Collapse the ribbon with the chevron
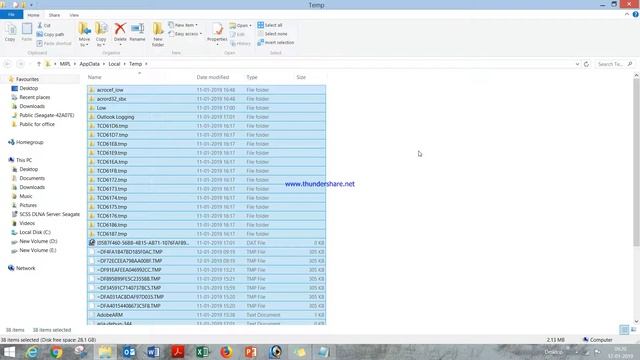The width and height of the screenshot is (640, 360). coord(627,14)
